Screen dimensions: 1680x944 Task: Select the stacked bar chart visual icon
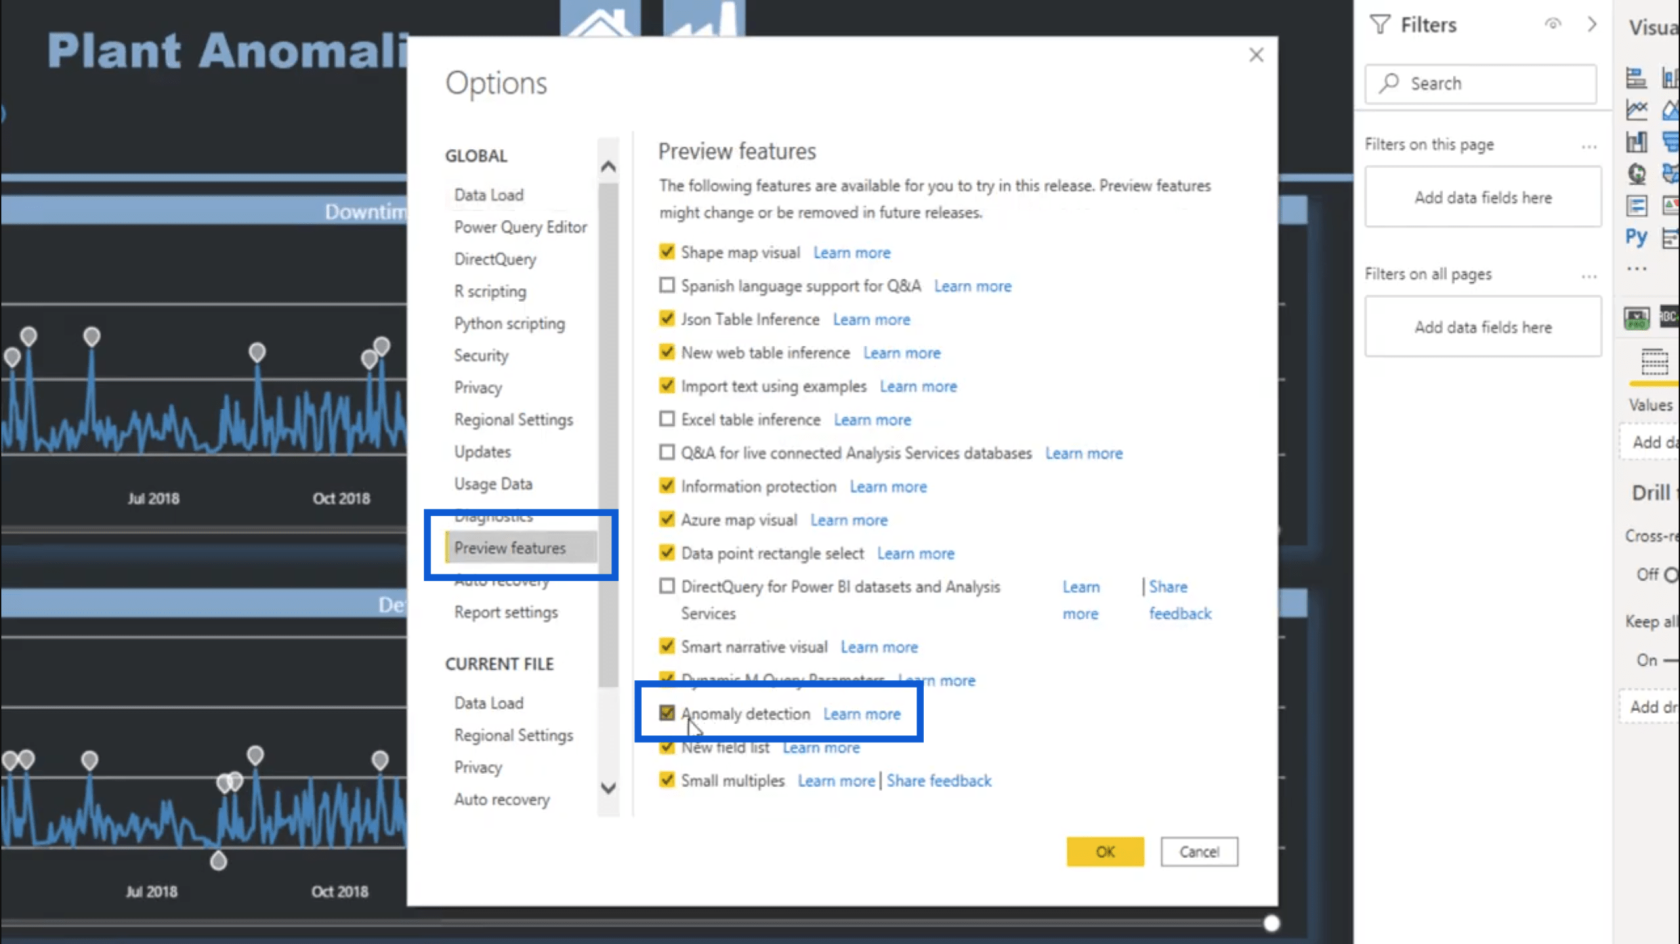[x=1636, y=77]
